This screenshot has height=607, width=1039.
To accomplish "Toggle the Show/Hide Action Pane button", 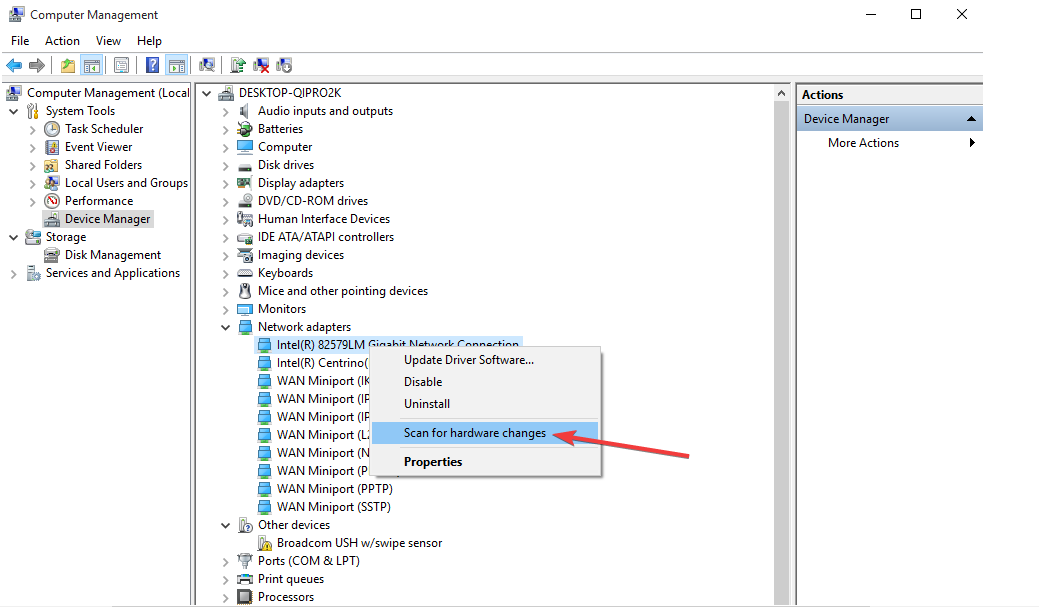I will (176, 66).
